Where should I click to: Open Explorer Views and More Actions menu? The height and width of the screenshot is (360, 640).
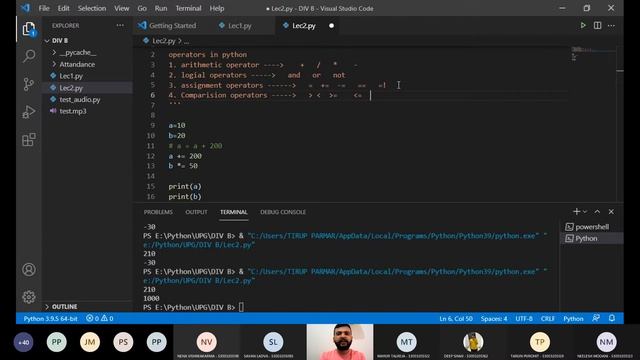120,25
